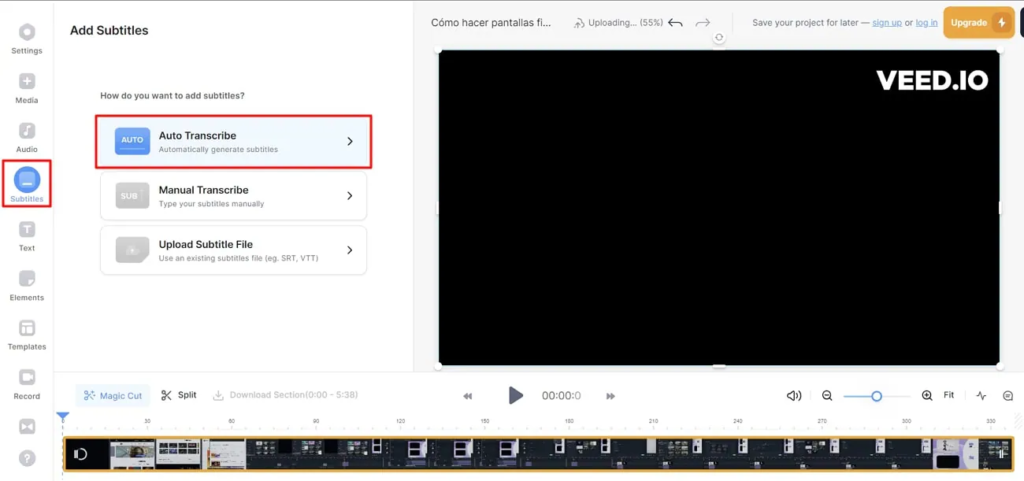Select the Magic Cut tool
Image resolution: width=1024 pixels, height=481 pixels.
click(113, 396)
